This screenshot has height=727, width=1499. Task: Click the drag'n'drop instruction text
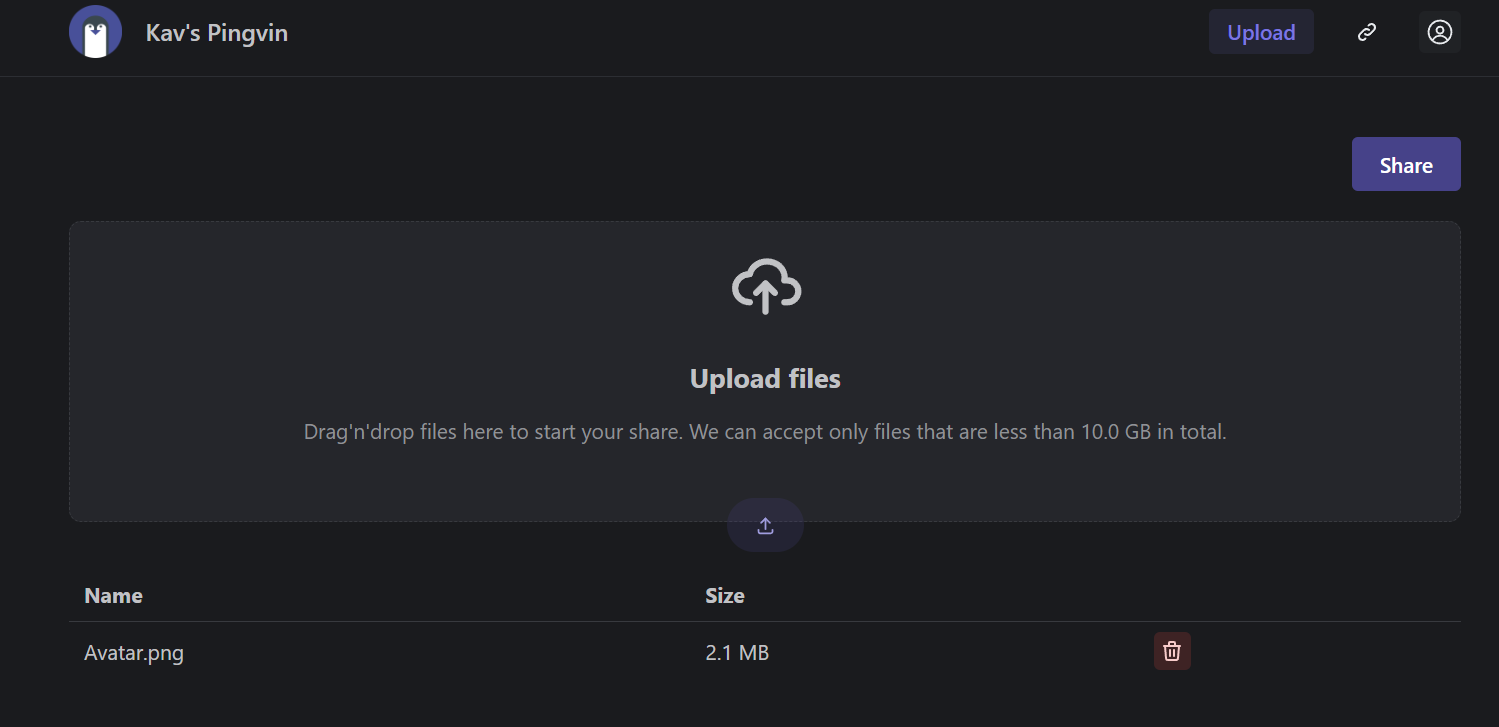tap(765, 431)
